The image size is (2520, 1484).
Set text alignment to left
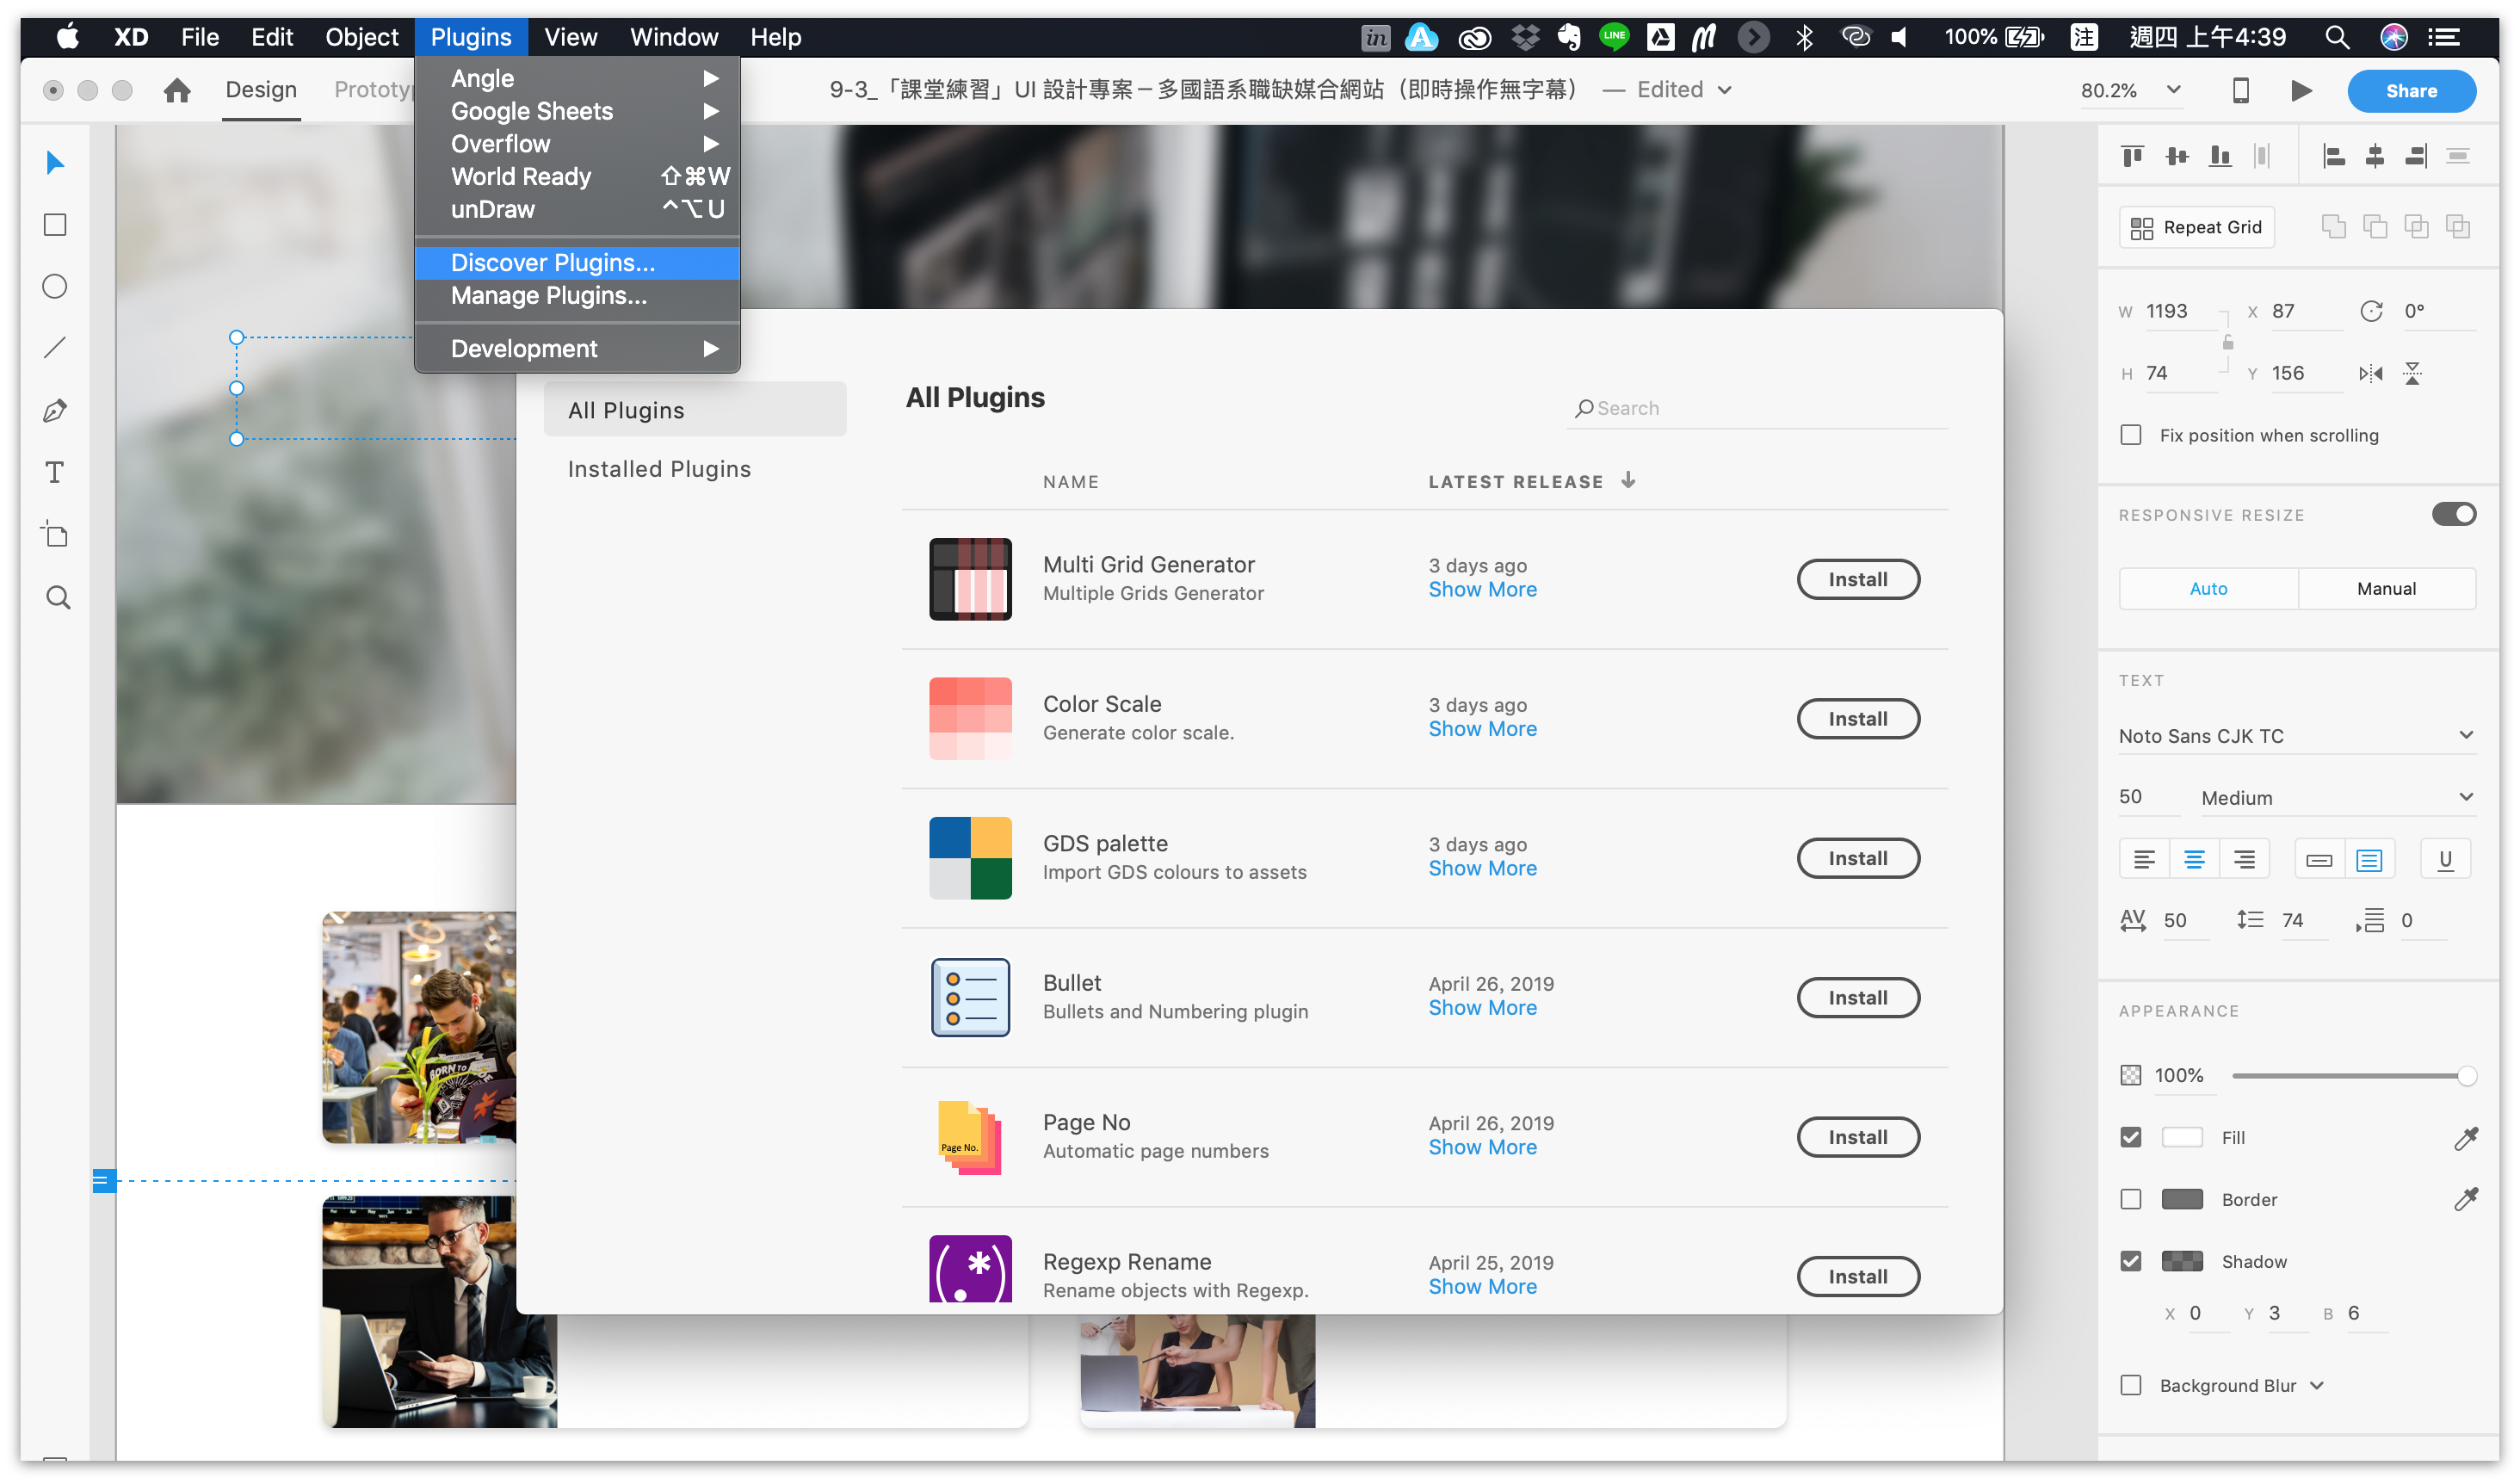[2143, 859]
